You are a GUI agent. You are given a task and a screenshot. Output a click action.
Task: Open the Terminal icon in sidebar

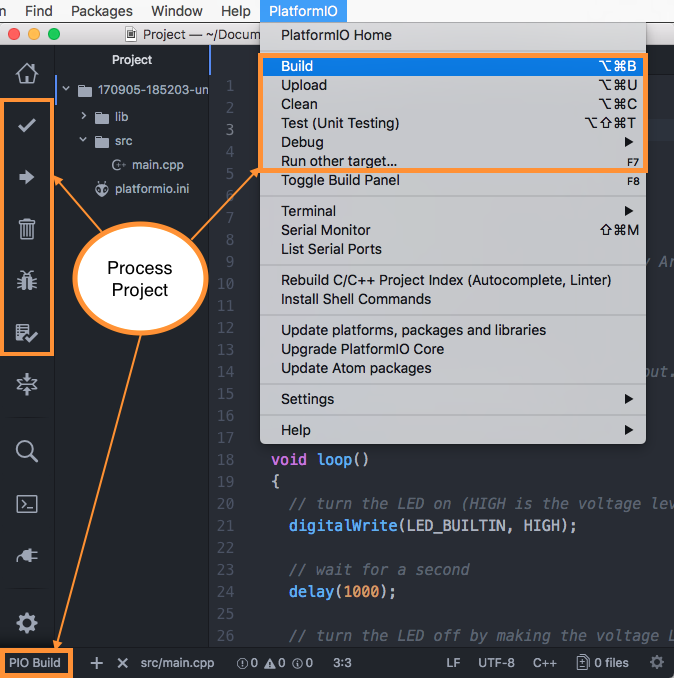click(x=27, y=503)
